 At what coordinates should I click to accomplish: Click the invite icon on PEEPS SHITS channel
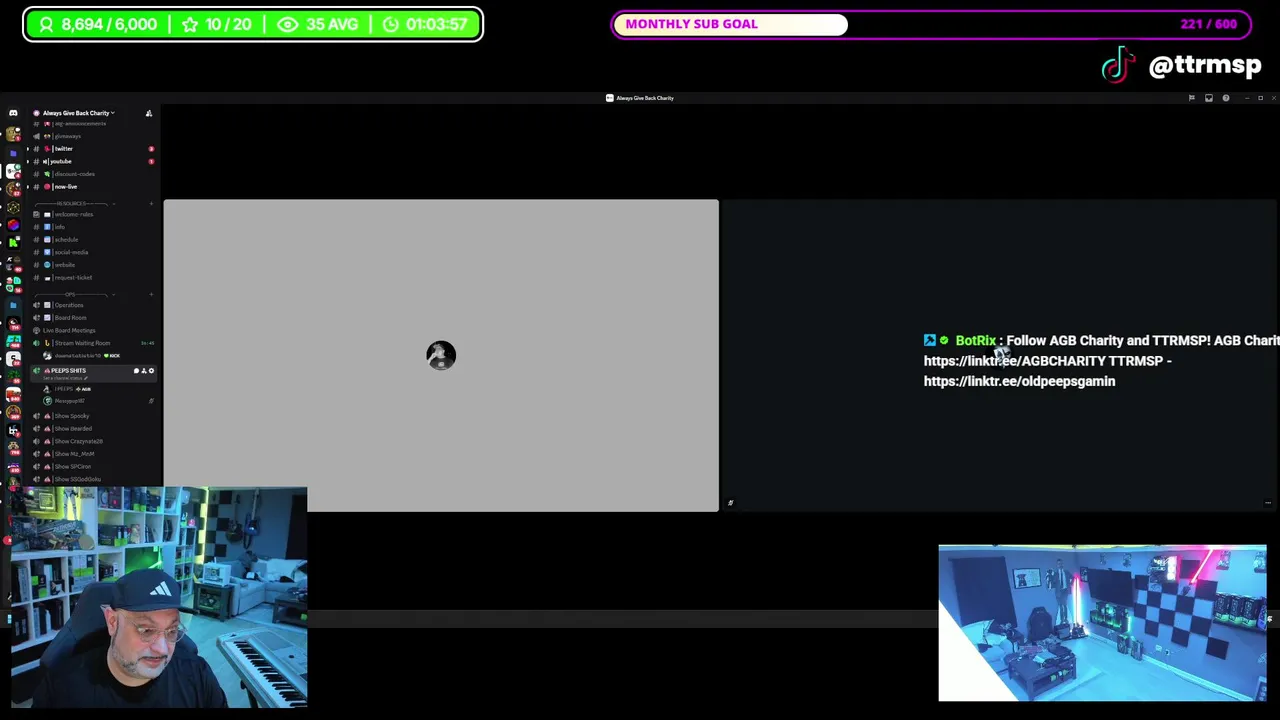pyautogui.click(x=144, y=371)
